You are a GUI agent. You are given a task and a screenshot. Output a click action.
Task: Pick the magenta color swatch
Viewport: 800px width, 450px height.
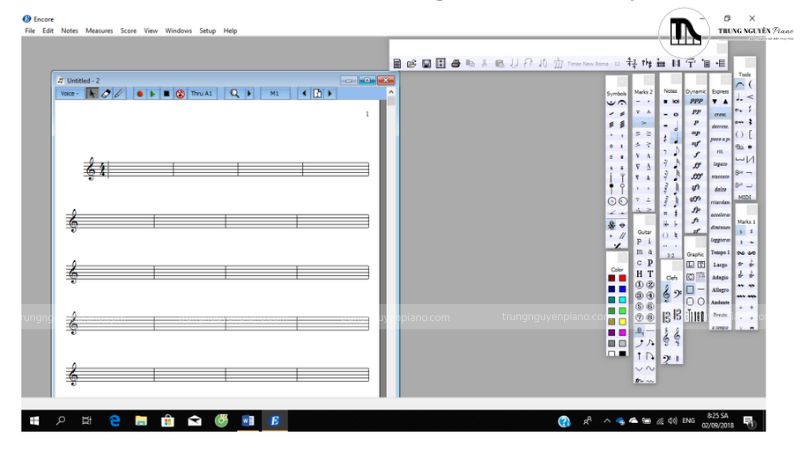point(622,332)
